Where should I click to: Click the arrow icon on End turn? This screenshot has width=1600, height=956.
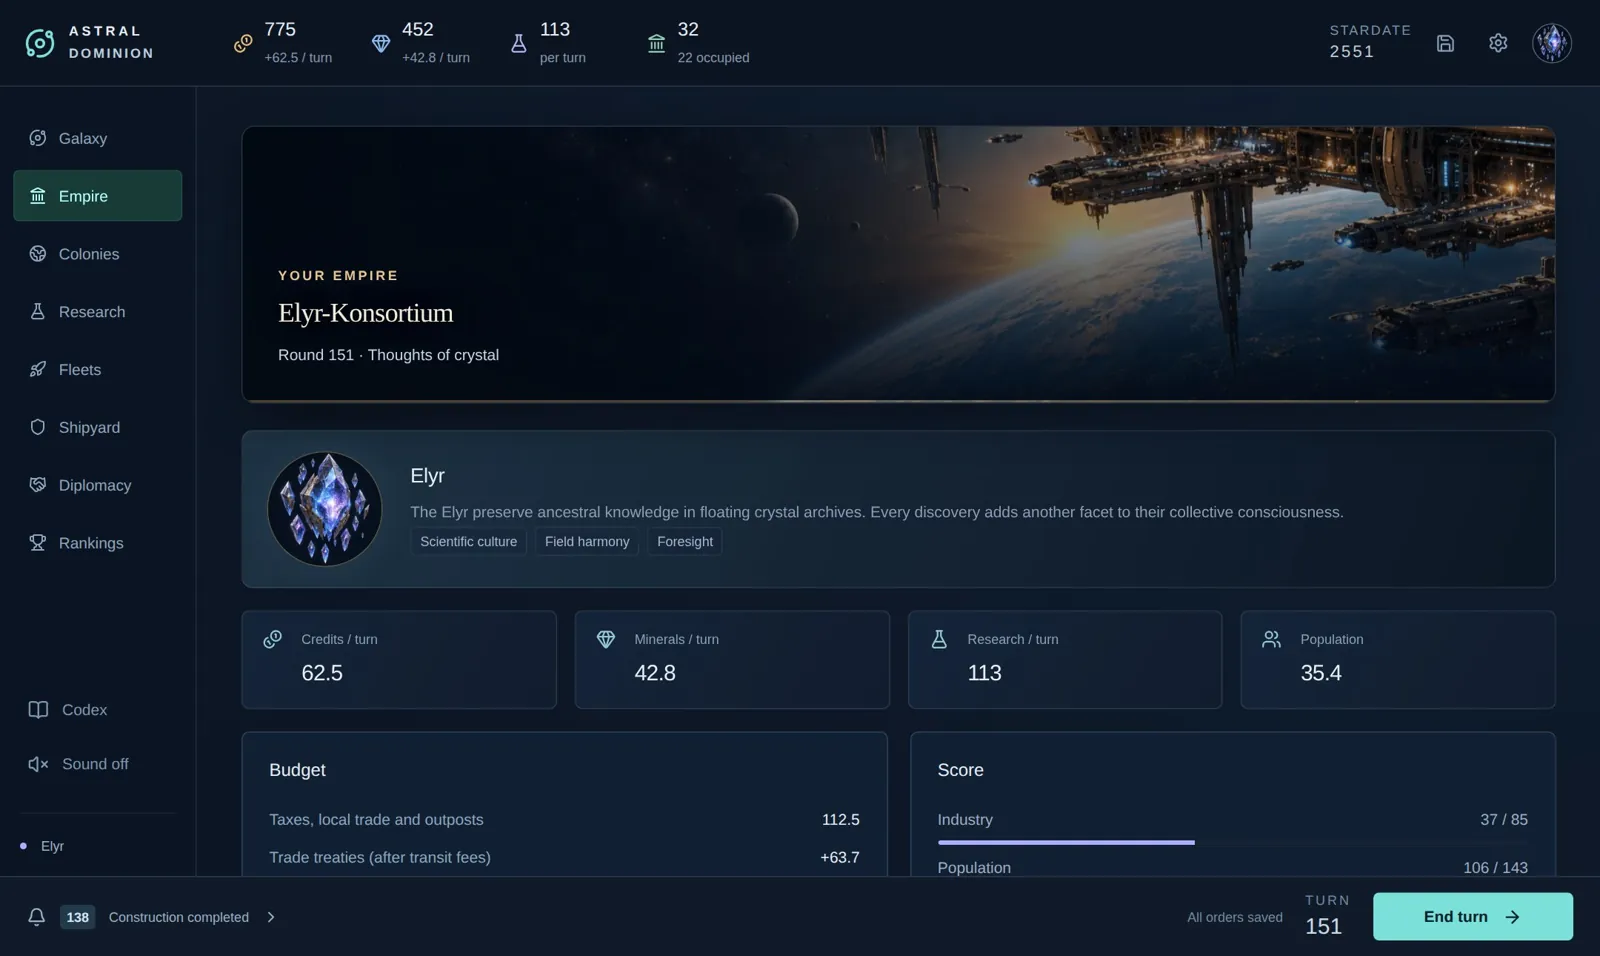click(1512, 917)
